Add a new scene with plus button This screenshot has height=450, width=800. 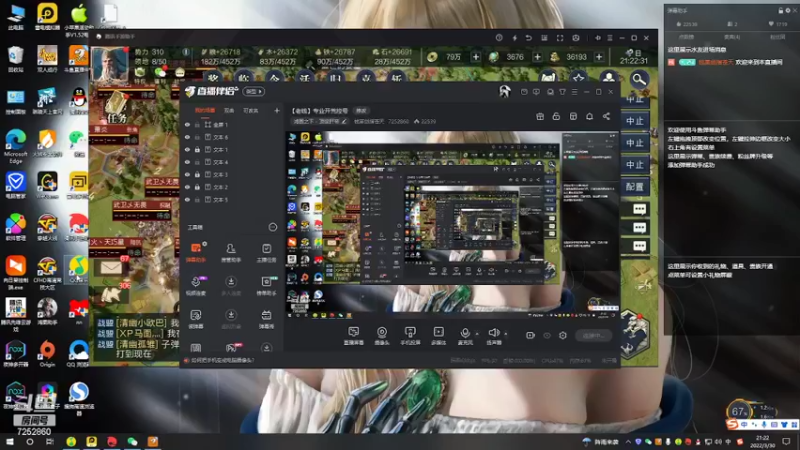277,110
